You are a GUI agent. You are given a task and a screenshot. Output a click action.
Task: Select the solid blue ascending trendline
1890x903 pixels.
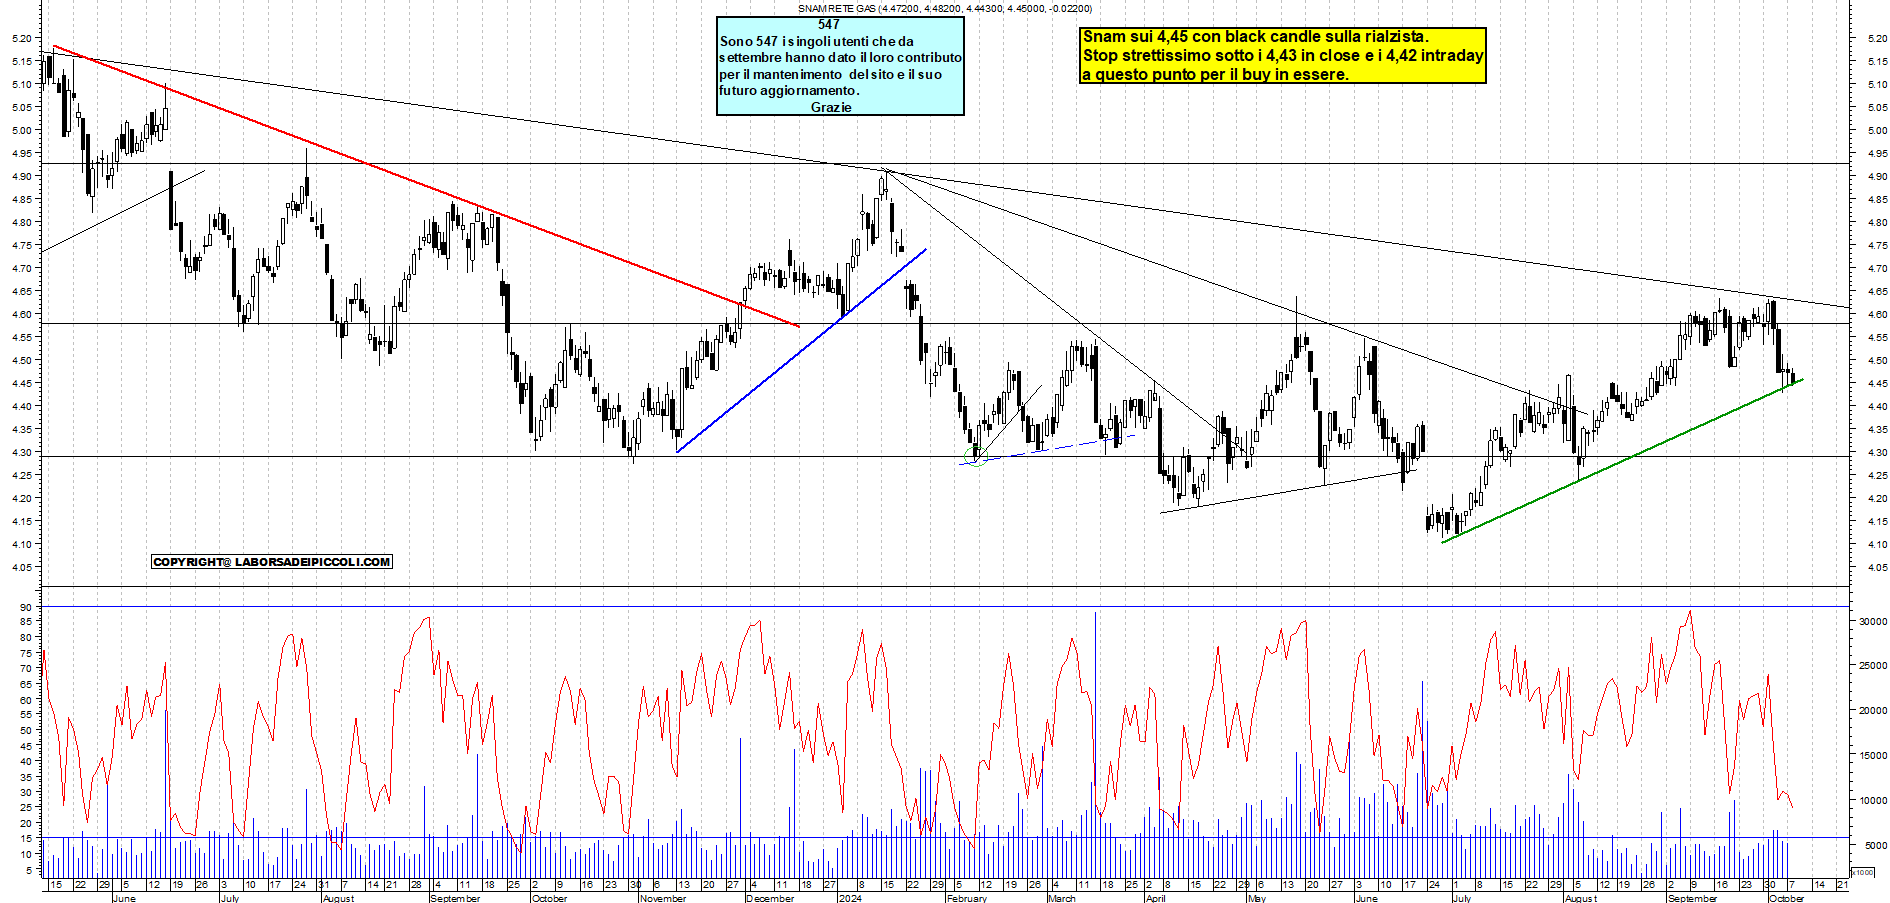[801, 351]
